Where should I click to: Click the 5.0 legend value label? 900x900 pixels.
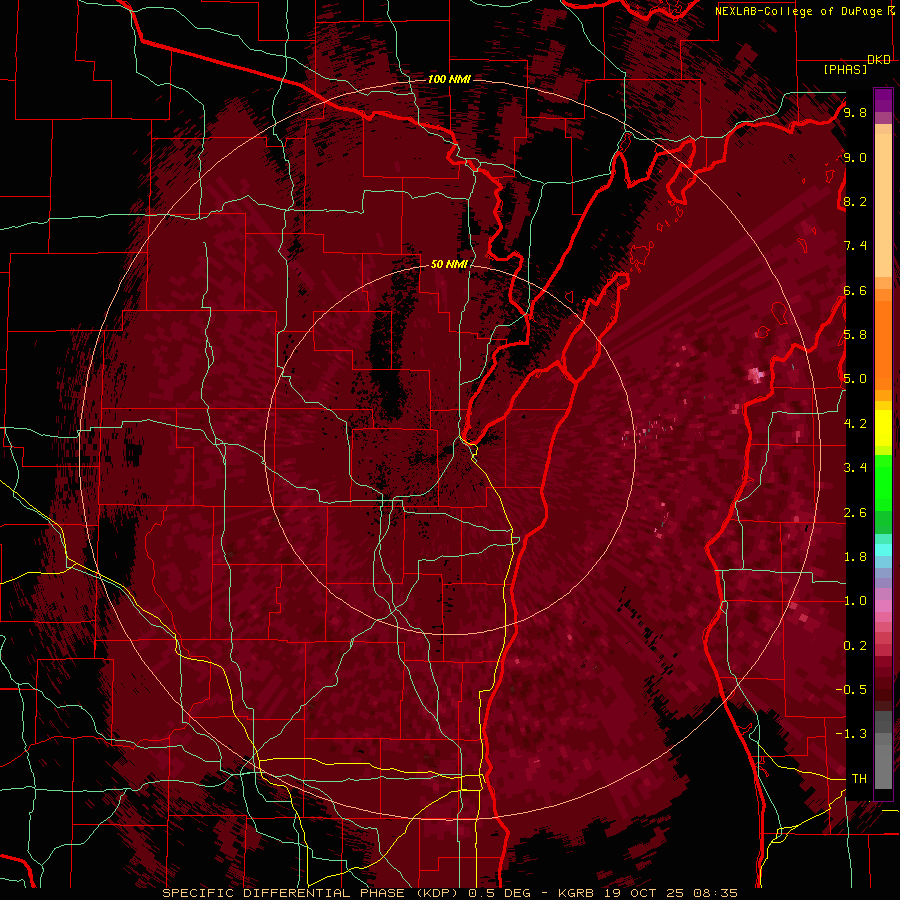click(x=855, y=379)
